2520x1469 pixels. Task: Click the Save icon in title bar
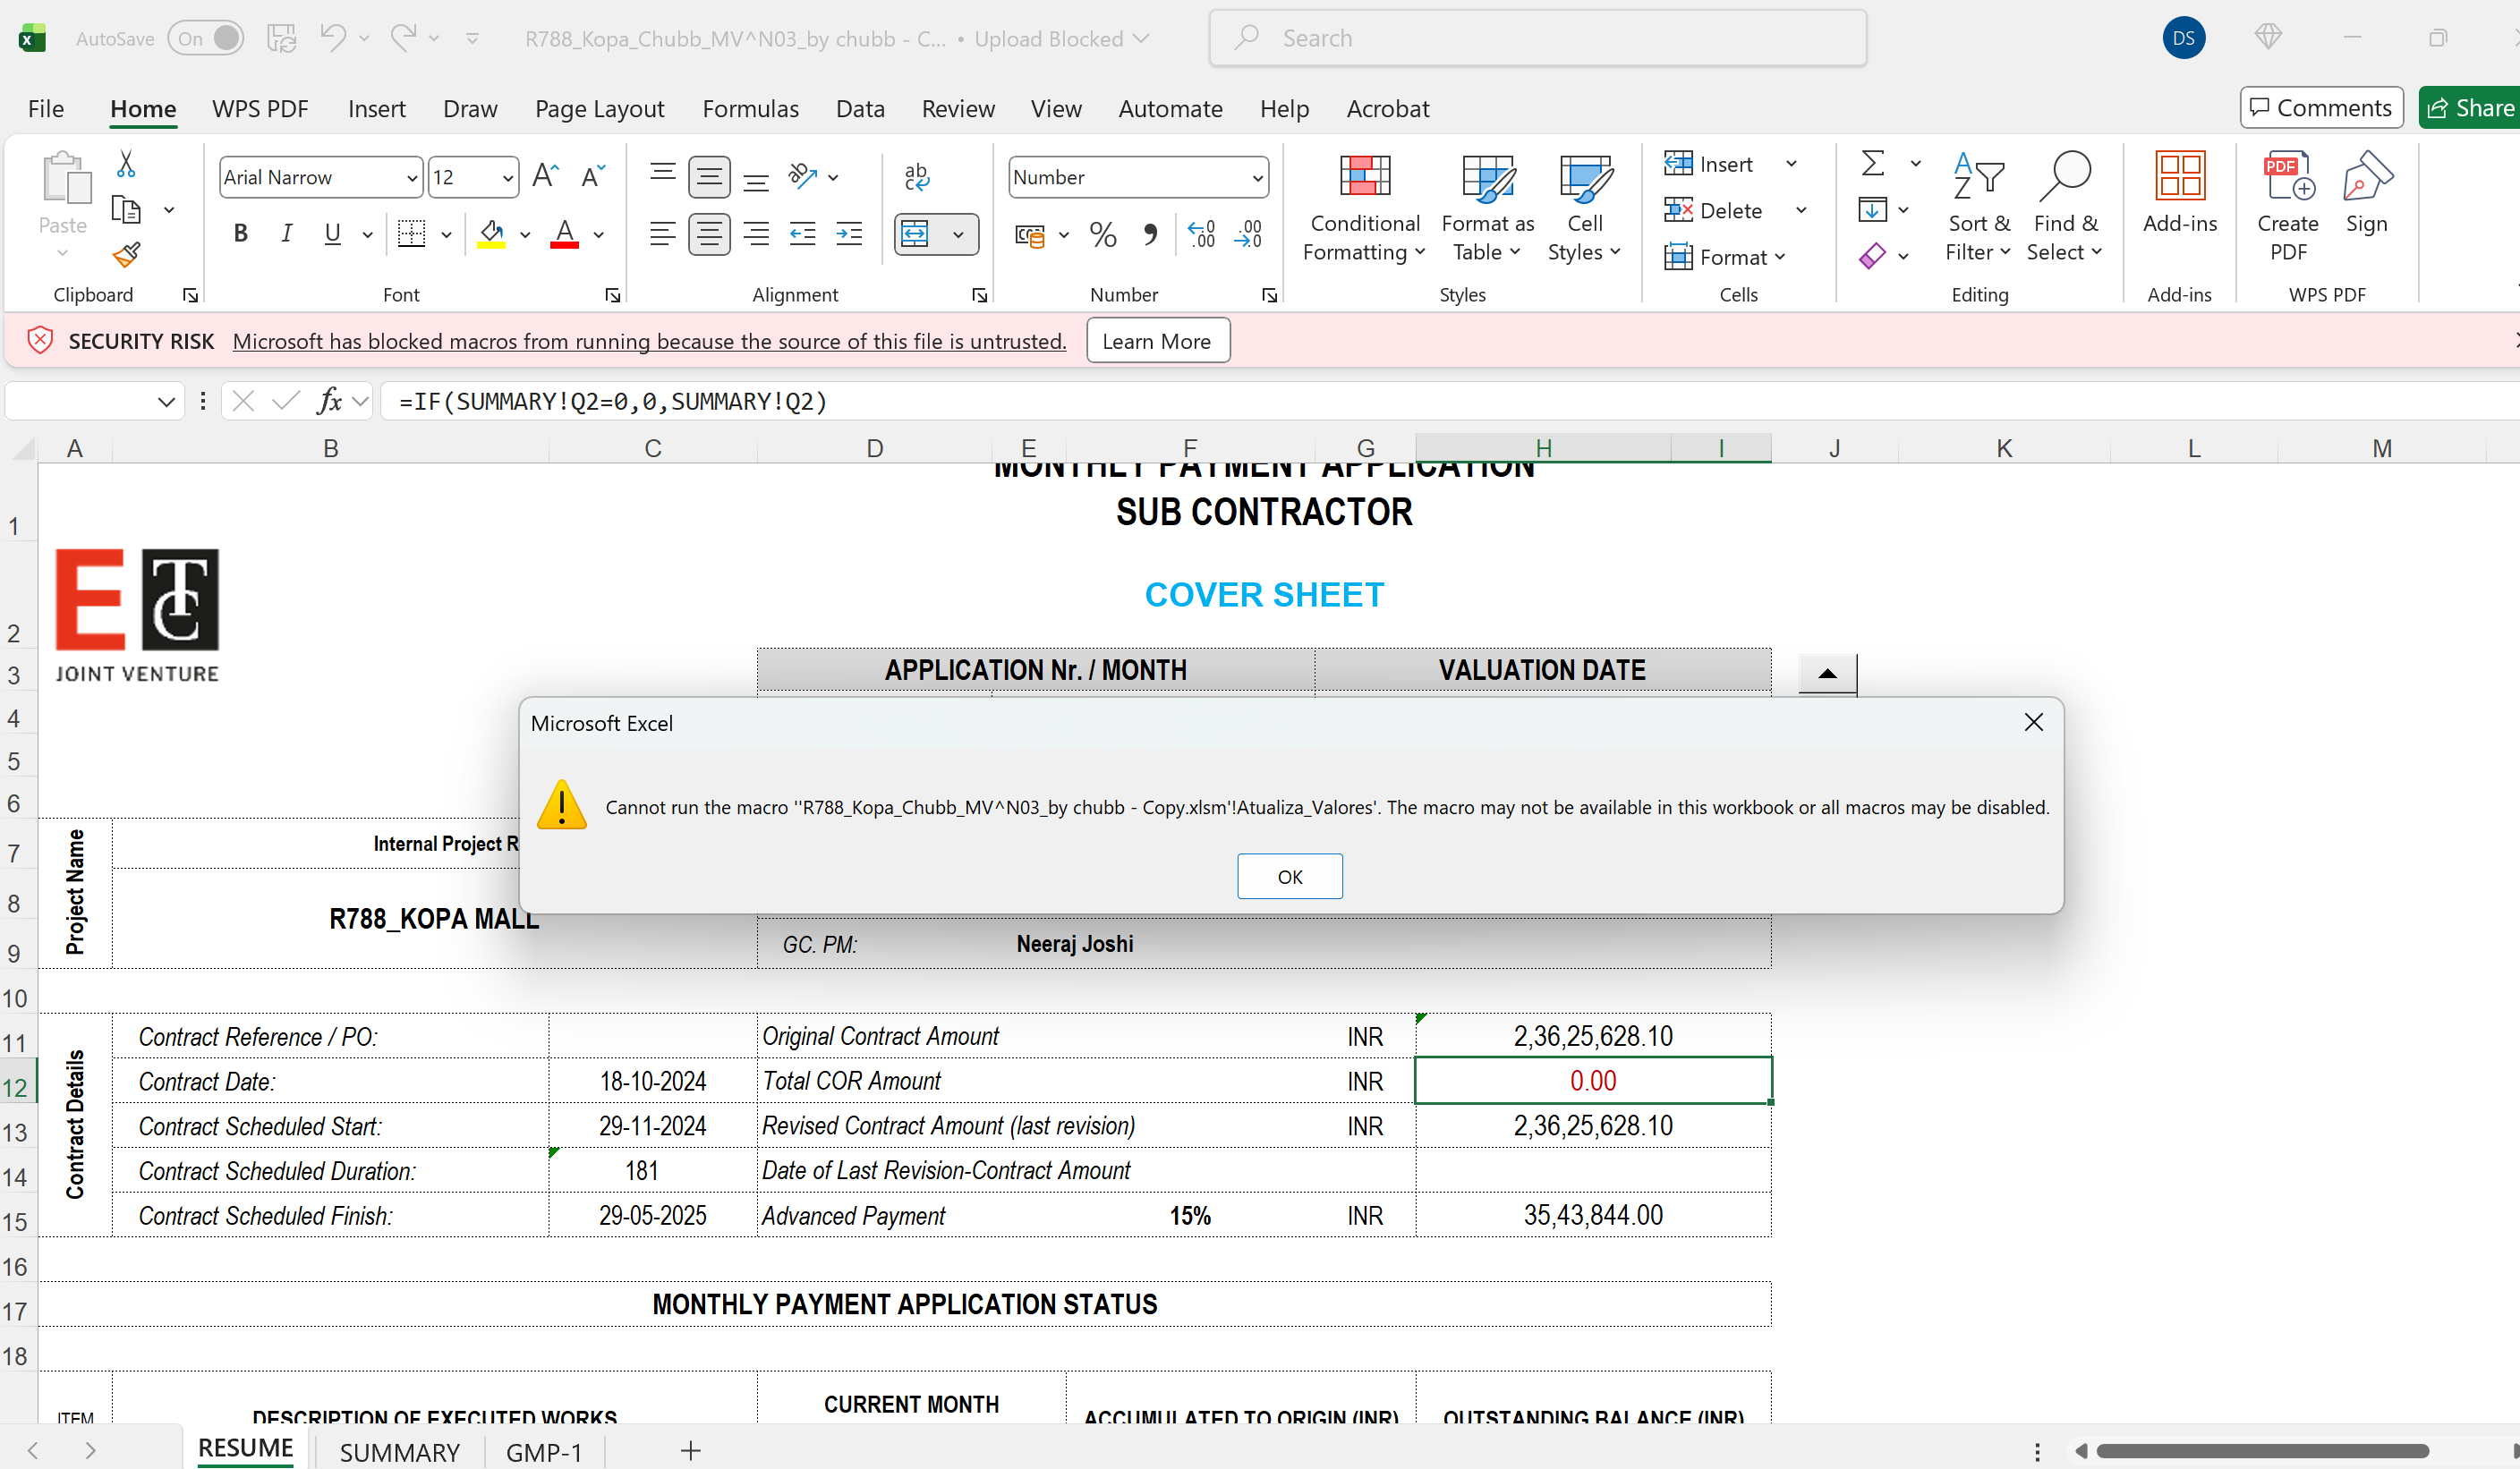pyautogui.click(x=281, y=38)
